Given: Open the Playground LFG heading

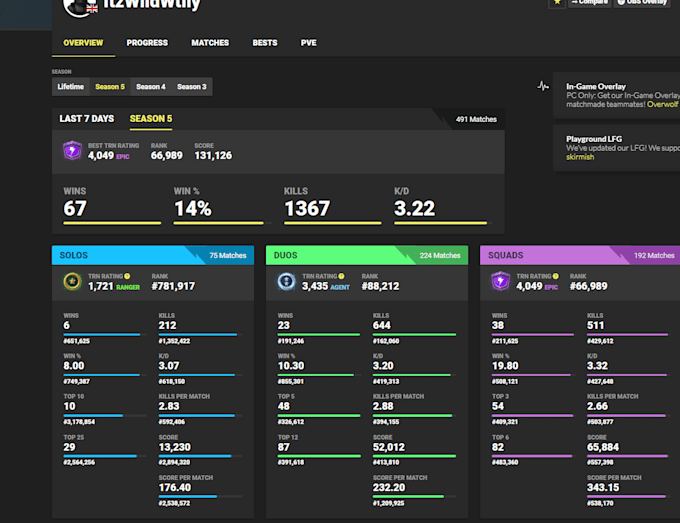Looking at the screenshot, I should click(x=594, y=139).
